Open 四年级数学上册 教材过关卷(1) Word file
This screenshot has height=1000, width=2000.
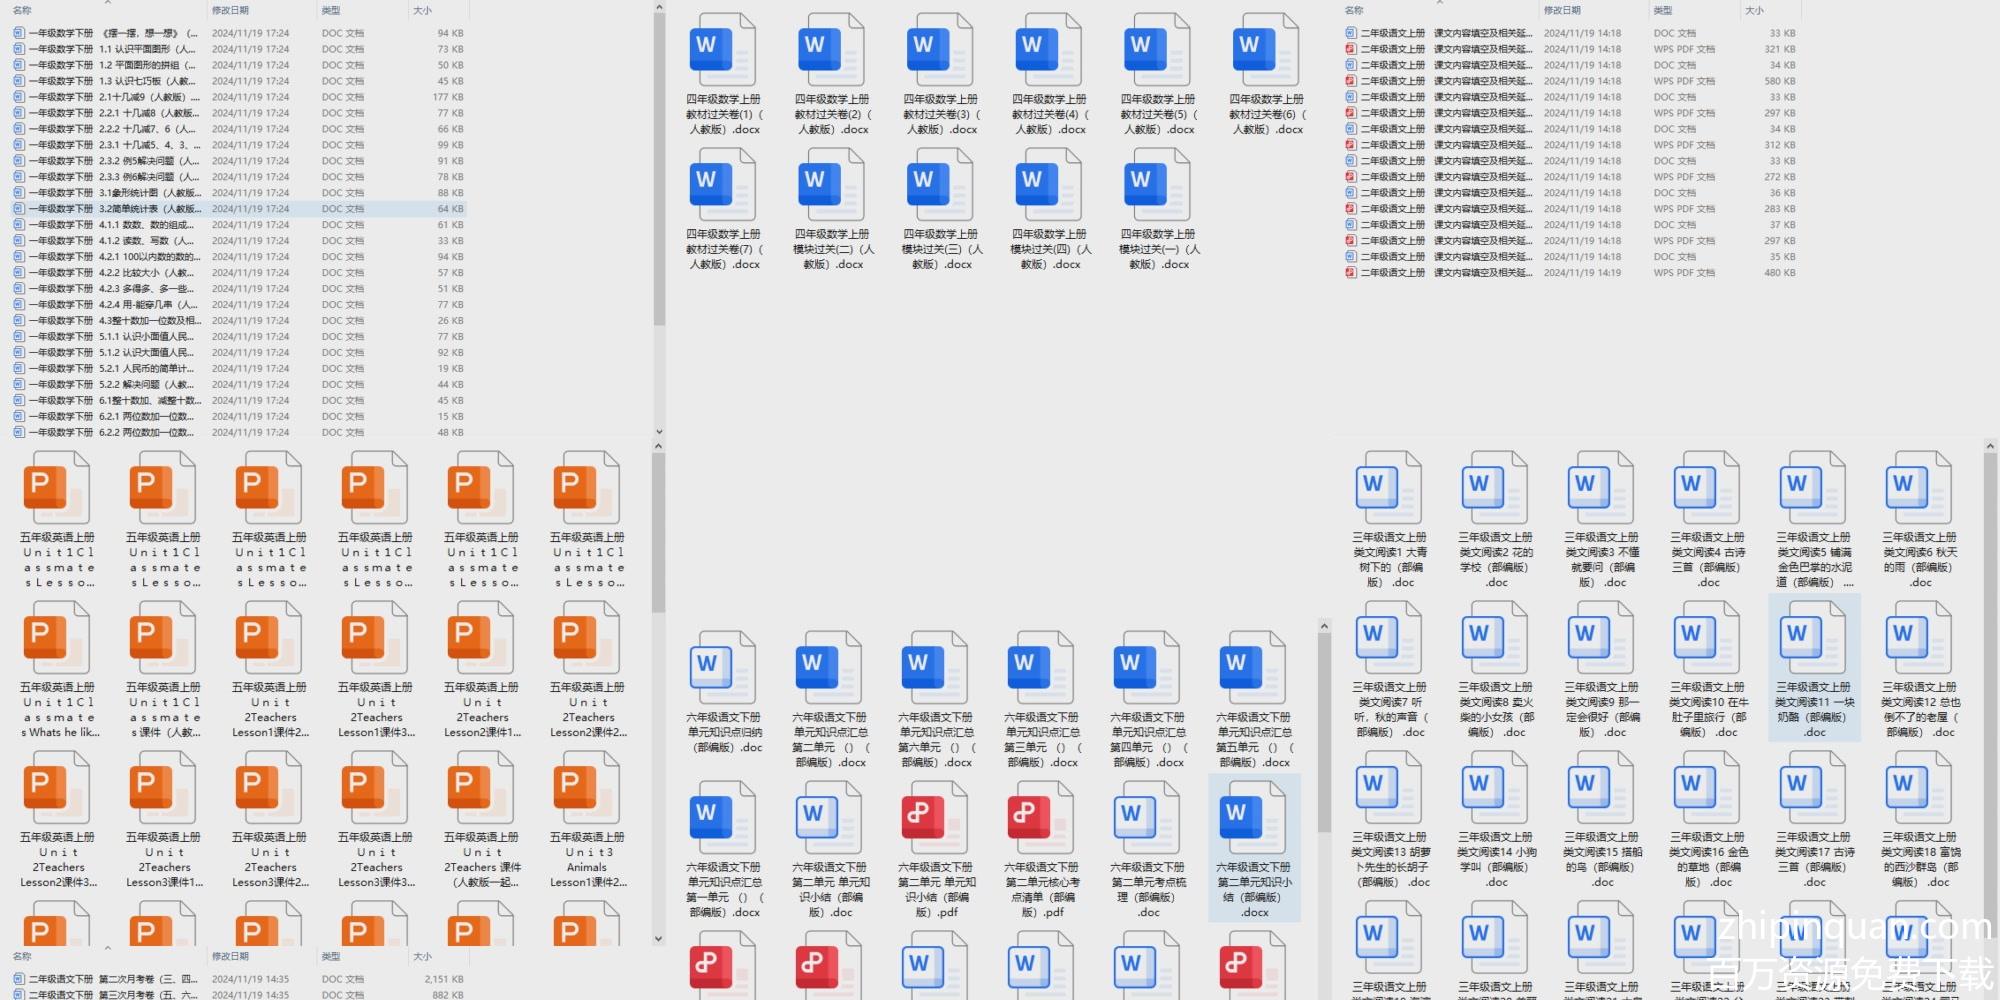pos(722,50)
